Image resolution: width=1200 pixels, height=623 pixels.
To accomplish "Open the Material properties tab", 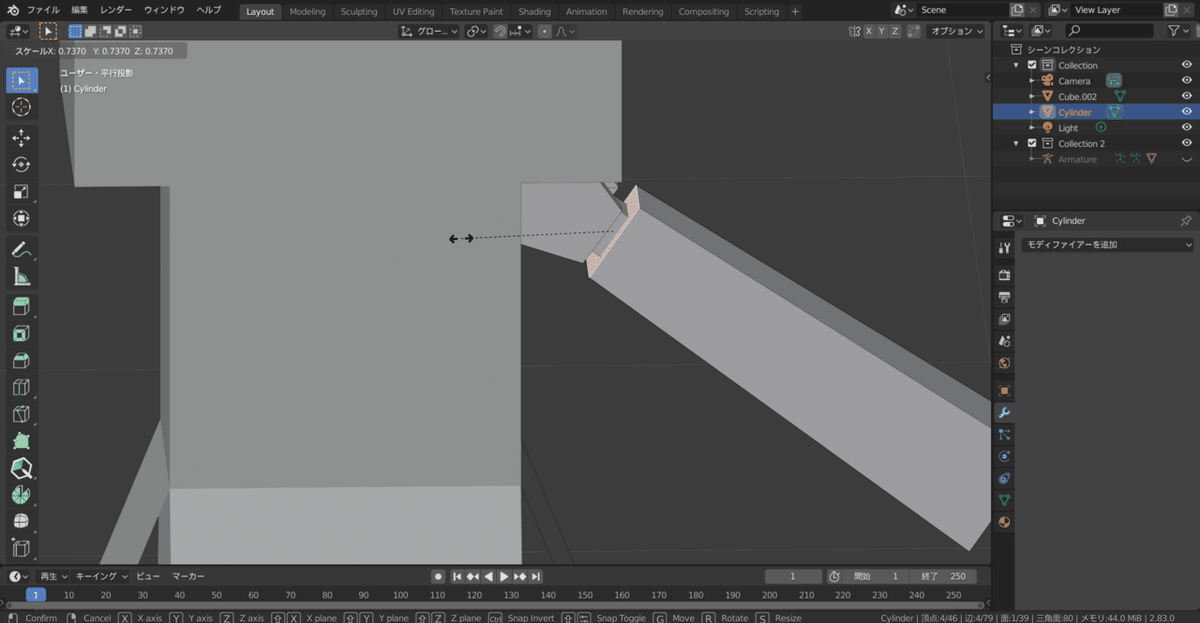I will pyautogui.click(x=1004, y=522).
